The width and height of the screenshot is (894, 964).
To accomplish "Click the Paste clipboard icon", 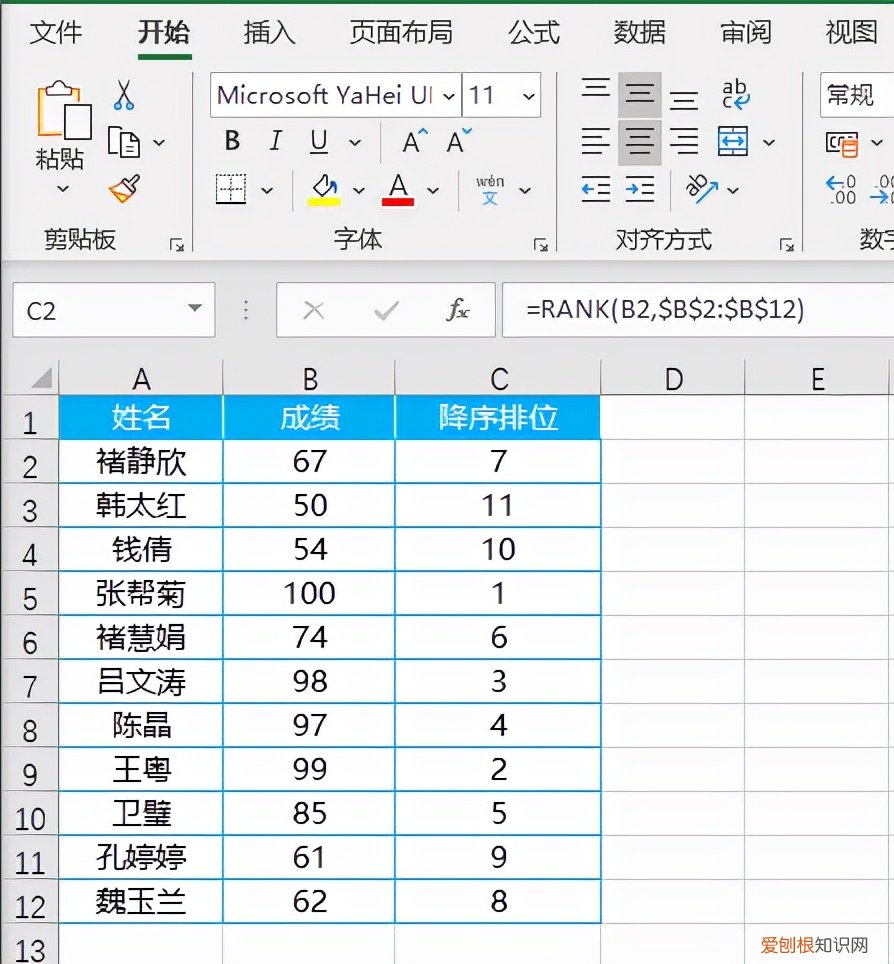I will (x=64, y=109).
